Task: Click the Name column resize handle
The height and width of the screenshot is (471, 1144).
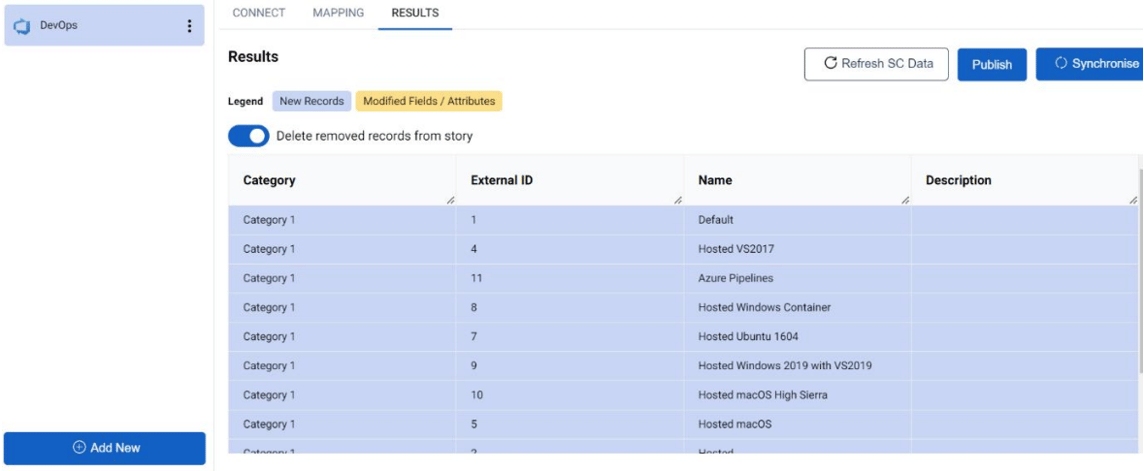Action: [x=905, y=201]
